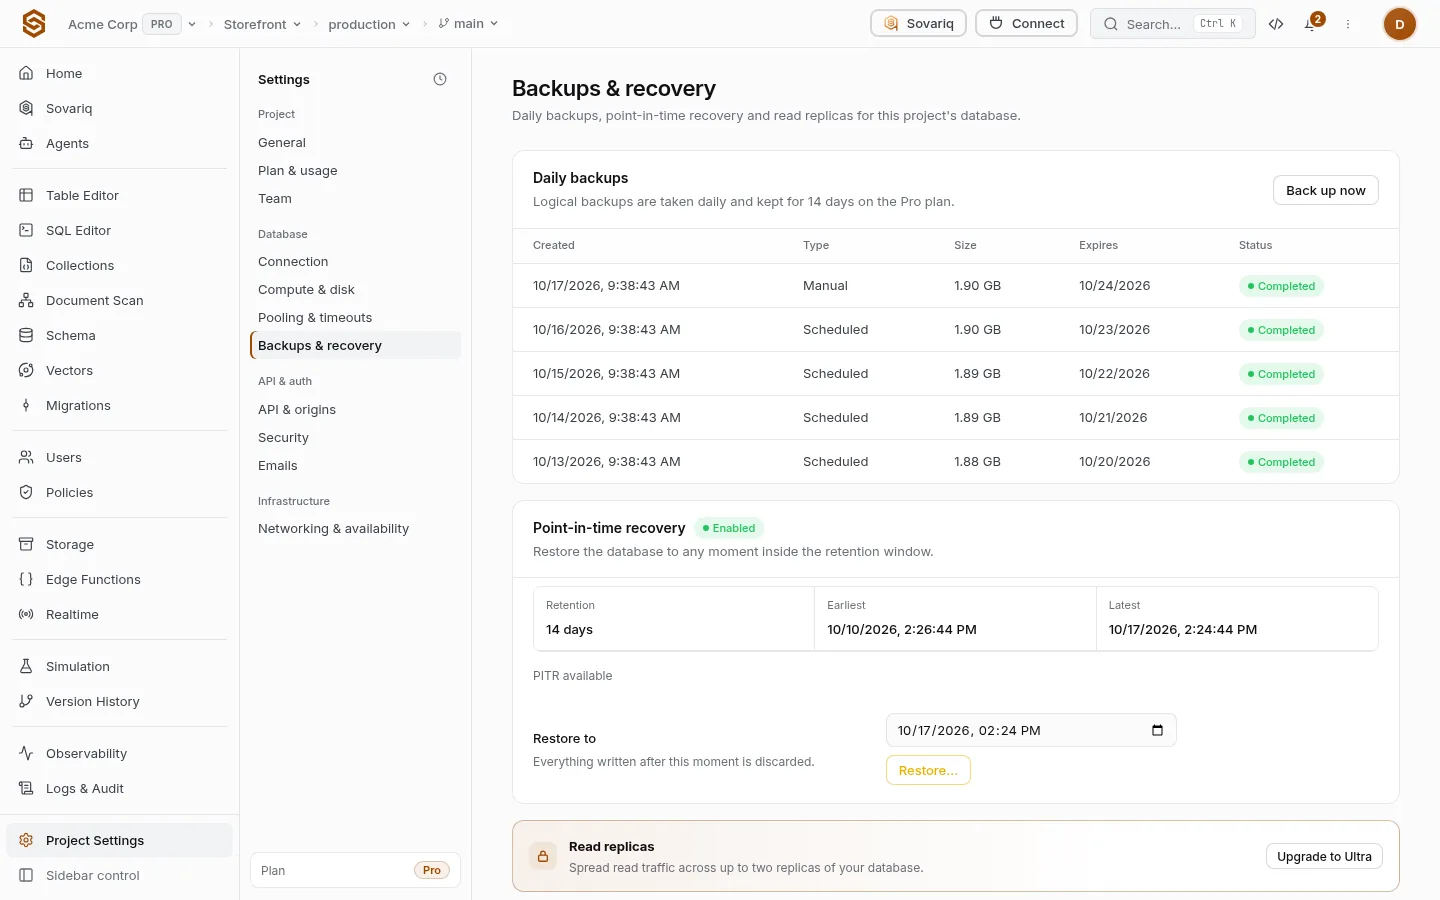Click the Restore... button
Viewport: 1440px width, 900px height.
(928, 770)
